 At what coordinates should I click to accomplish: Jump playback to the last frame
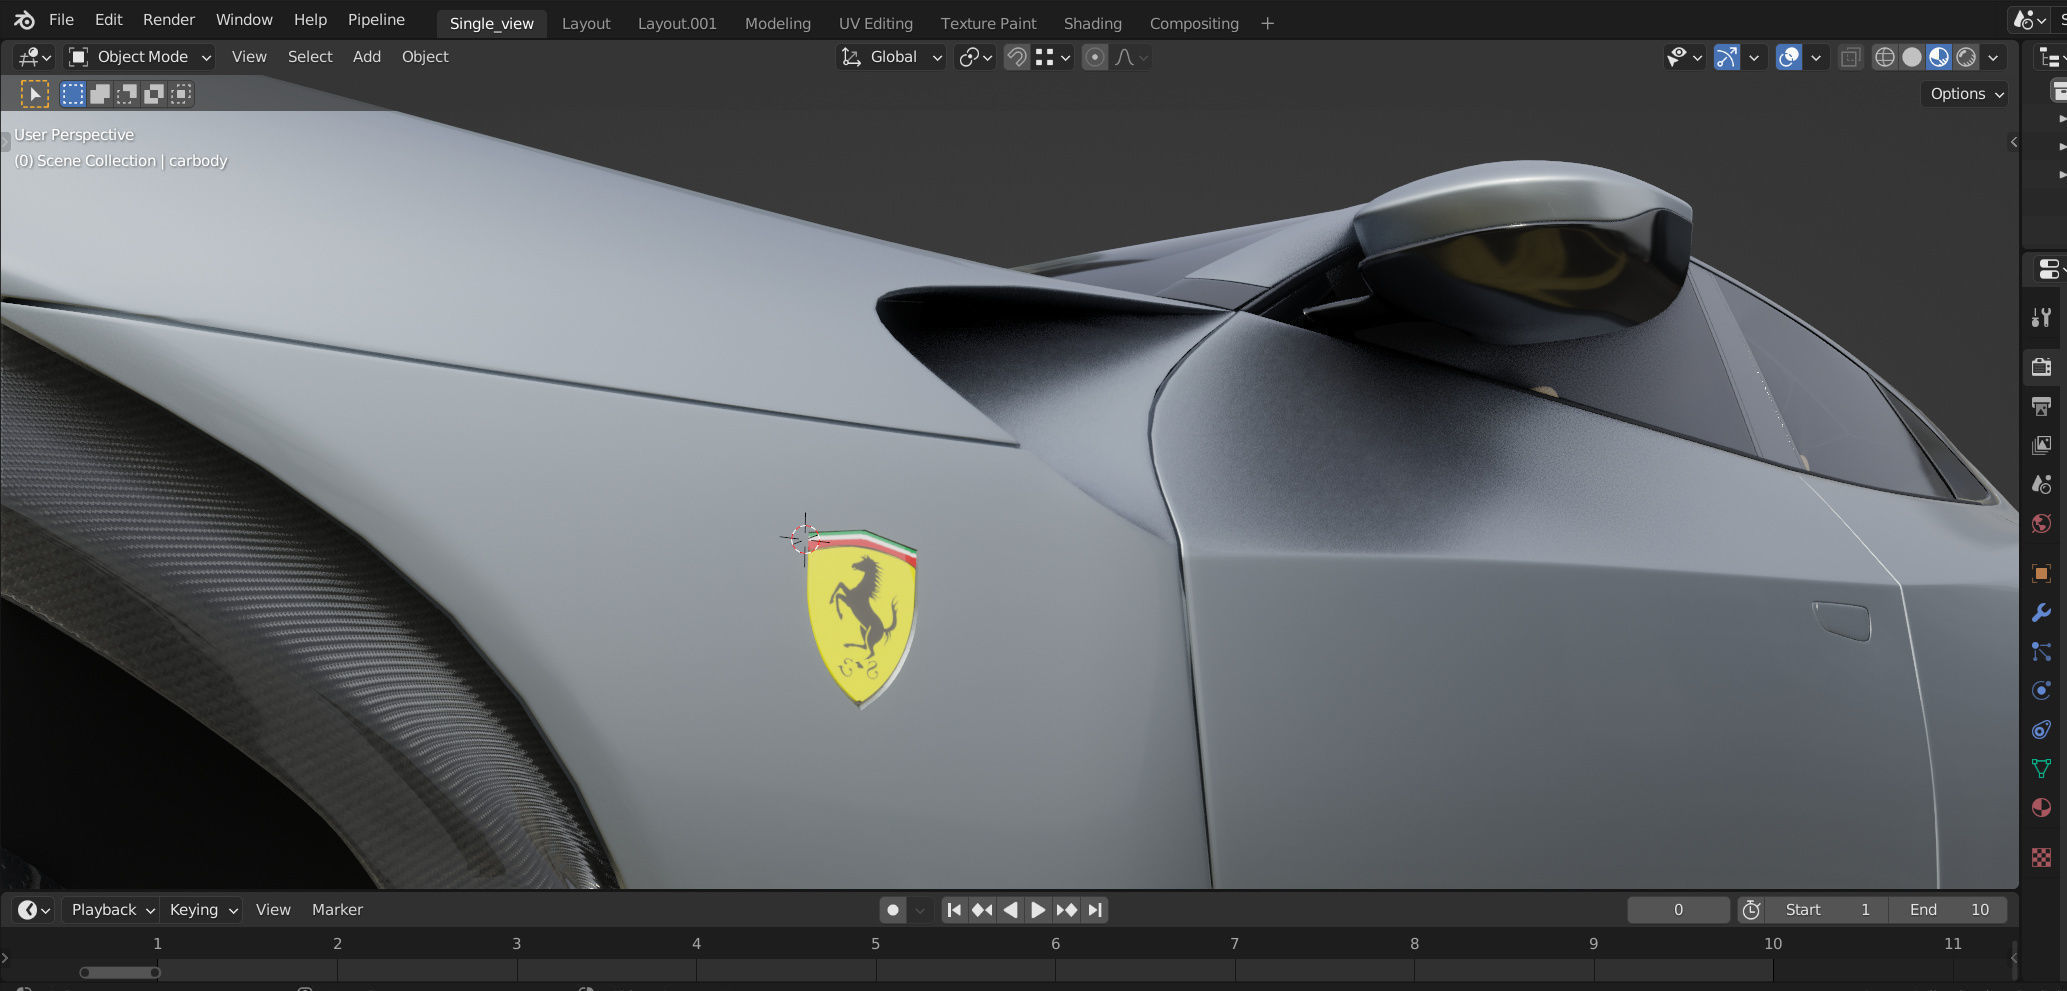1094,910
